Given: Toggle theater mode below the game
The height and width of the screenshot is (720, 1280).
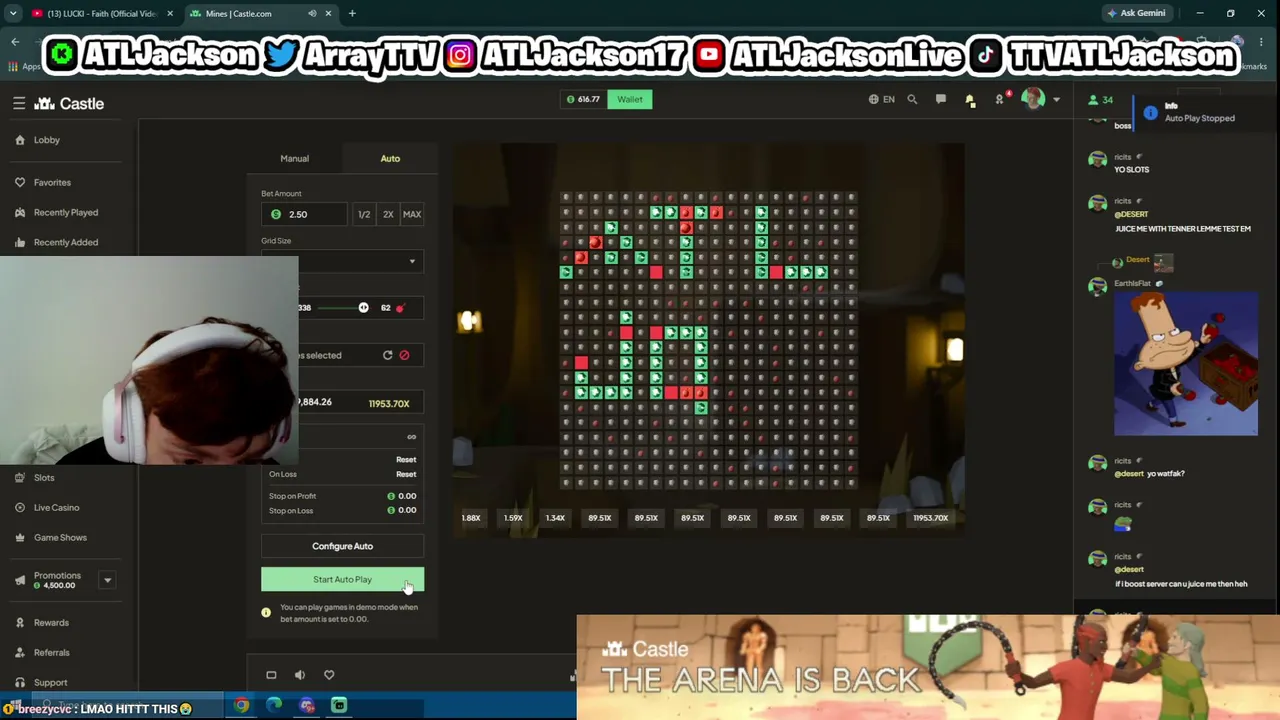Looking at the screenshot, I should (x=271, y=675).
